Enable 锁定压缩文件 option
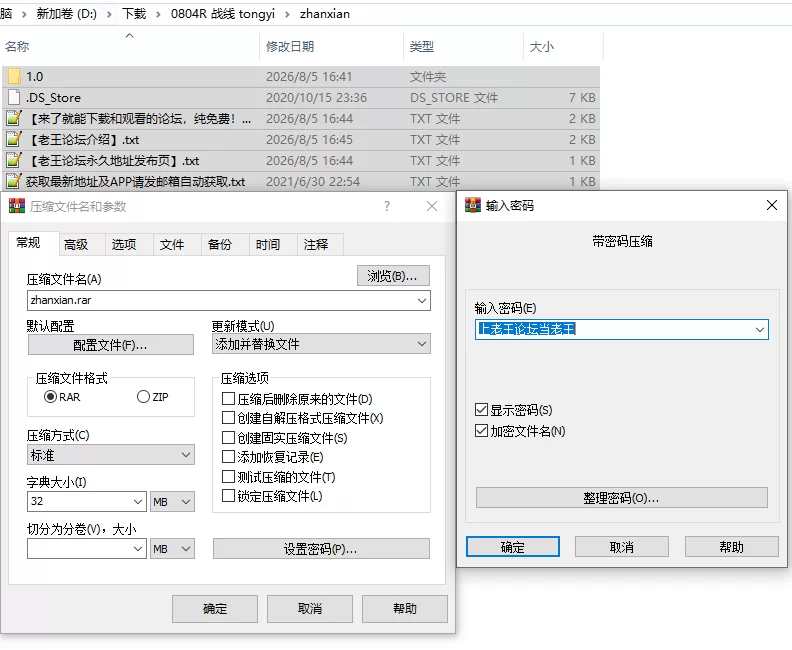792x650 pixels. pos(228,496)
